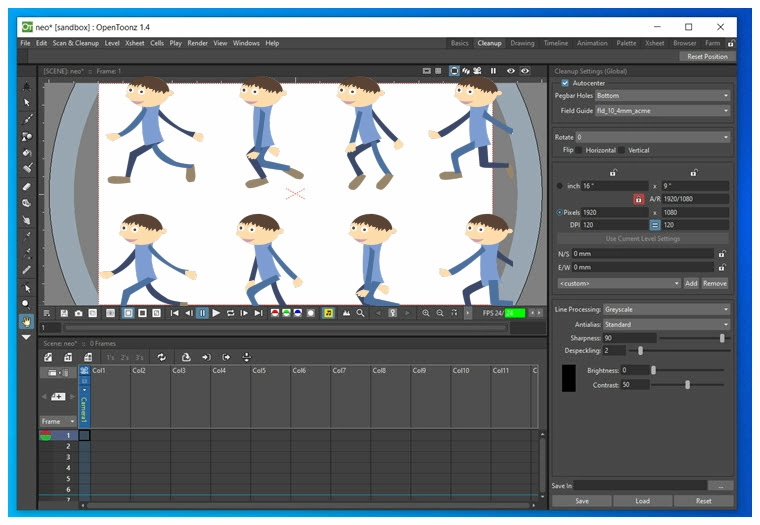Click the snapshot camera icon below viewer
The height and width of the screenshot is (525, 760).
(79, 314)
